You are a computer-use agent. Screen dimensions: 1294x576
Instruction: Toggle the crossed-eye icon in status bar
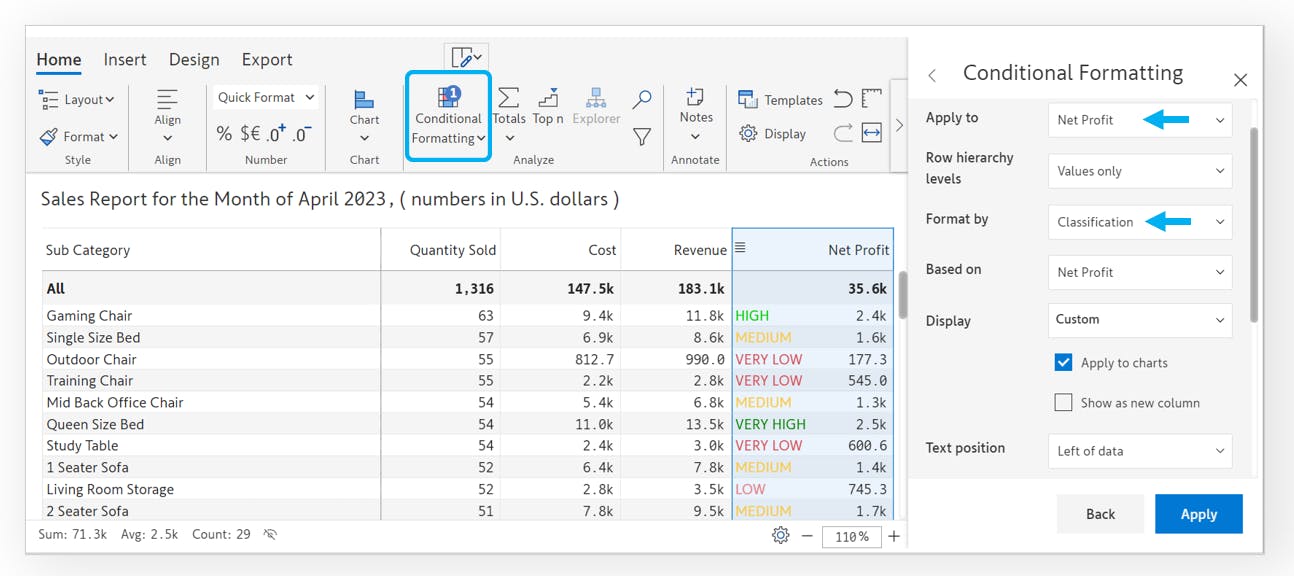click(270, 535)
